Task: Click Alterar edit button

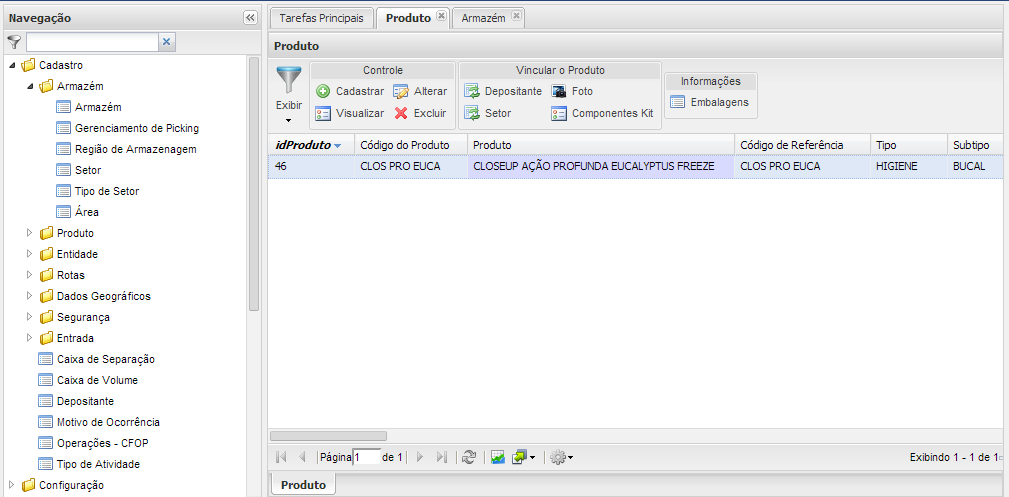Action: click(420, 91)
